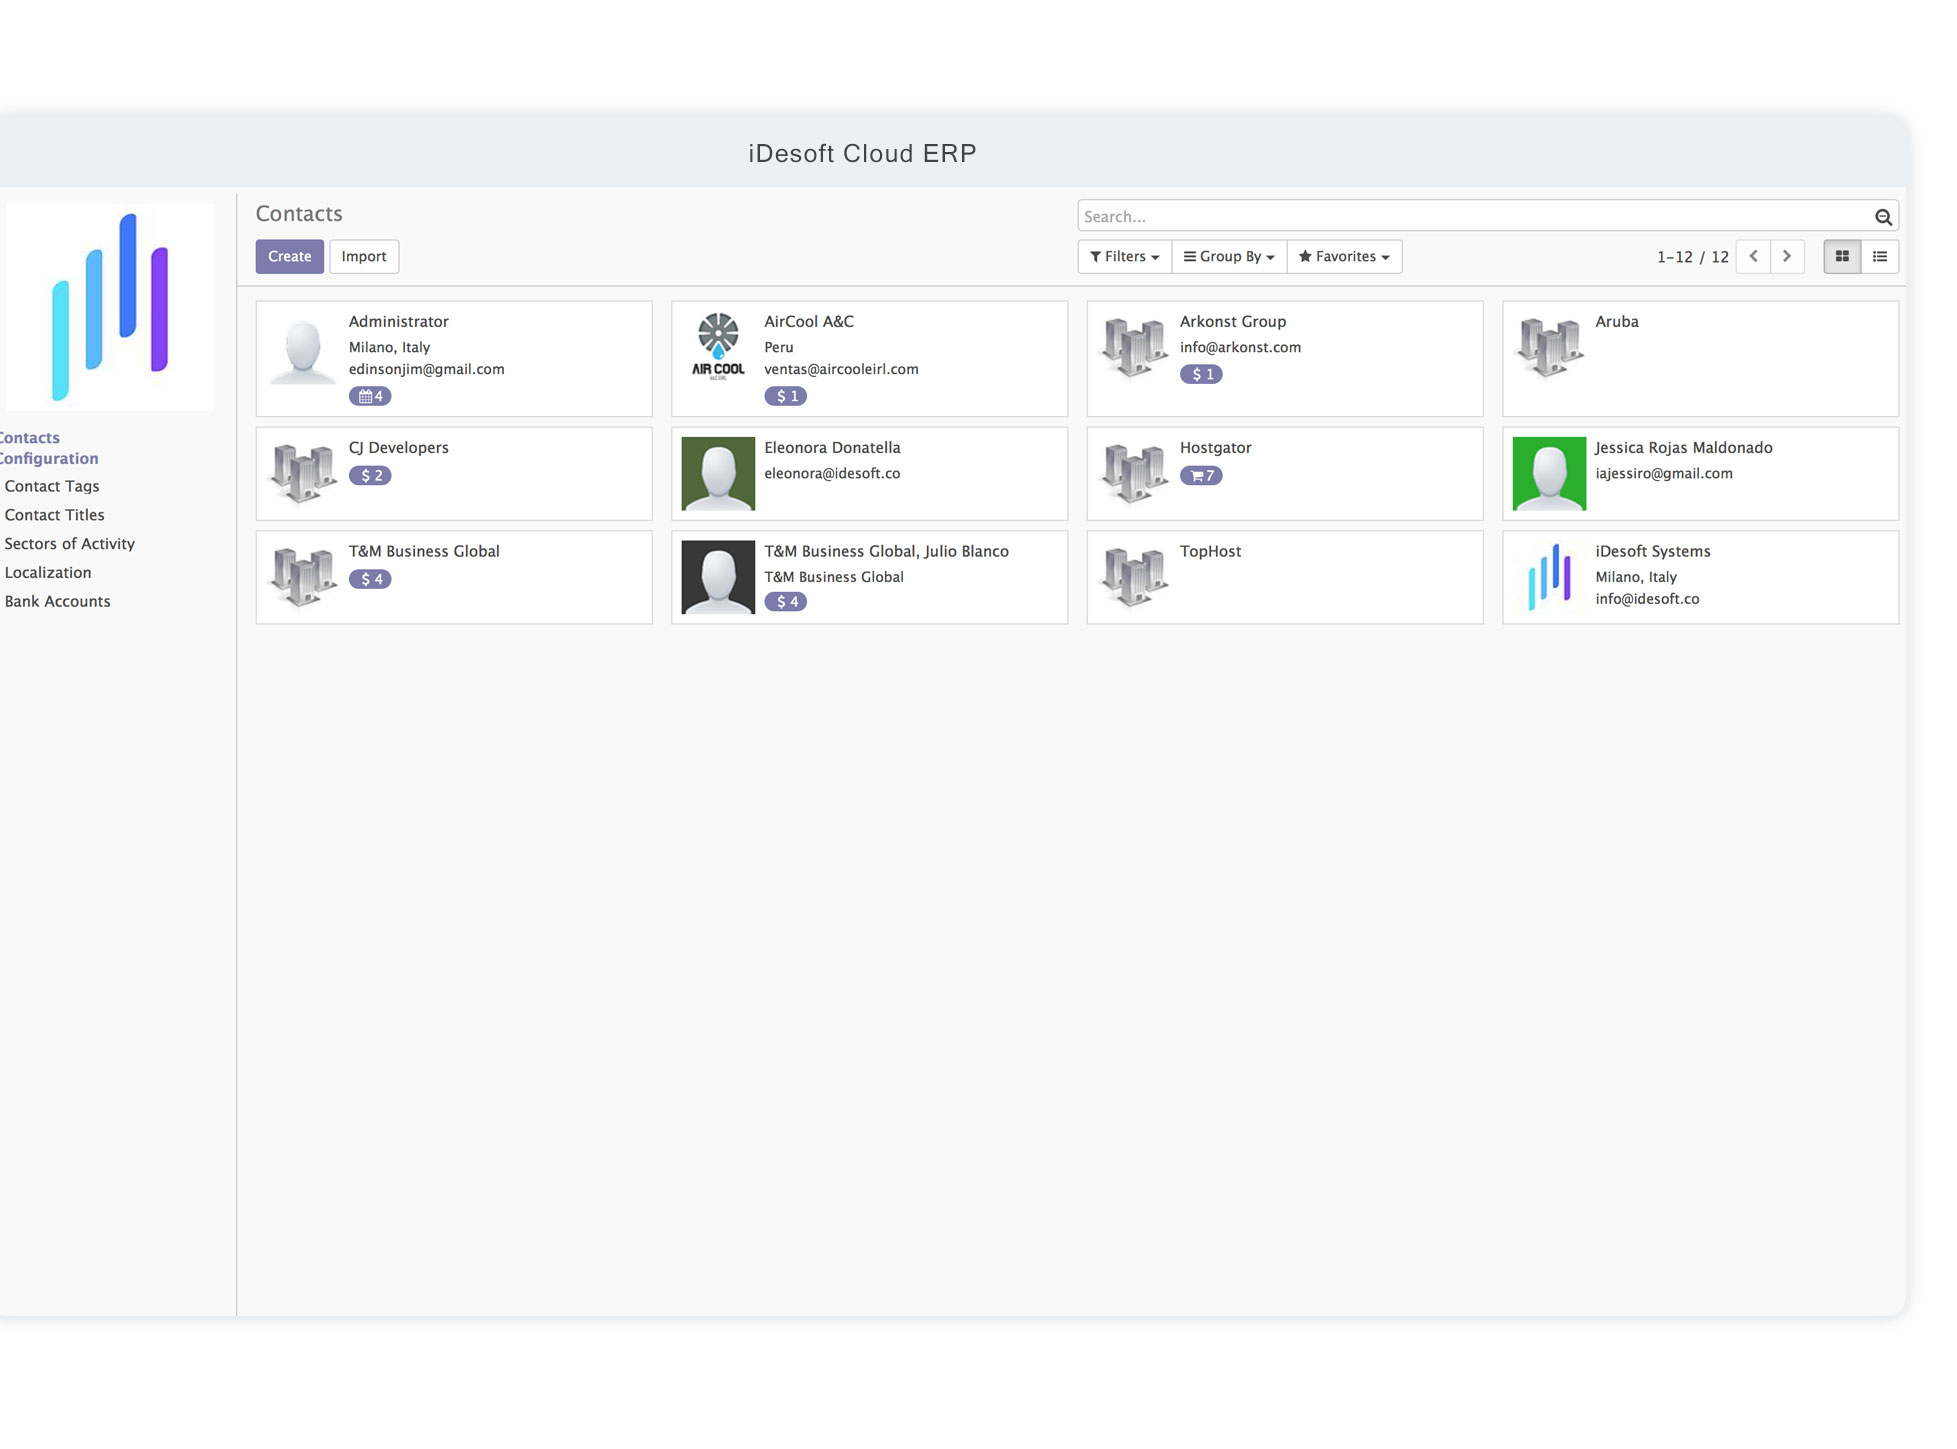Click the Search input field

point(1475,216)
